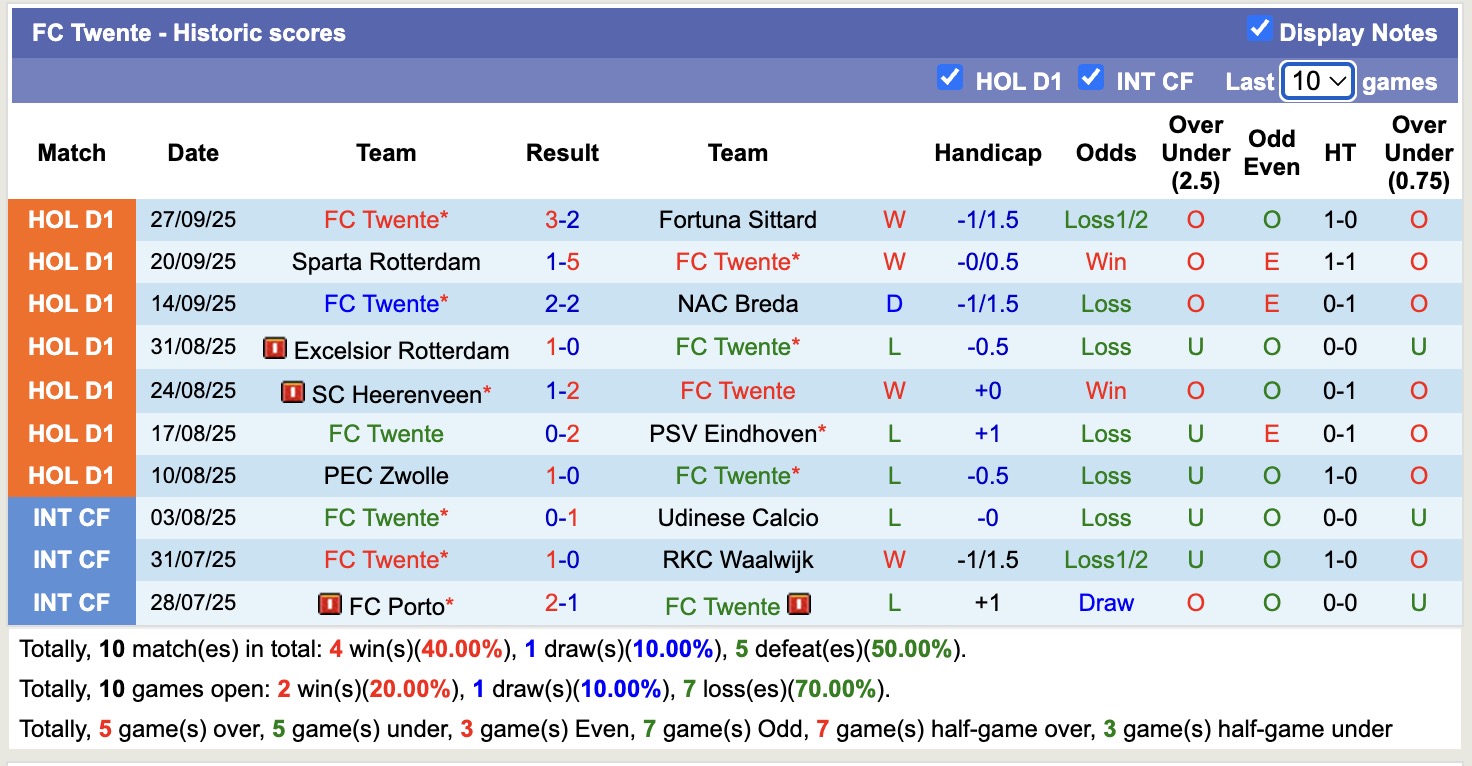Click the INT CF label on the 03/08 row
1472x766 pixels.
[72, 517]
